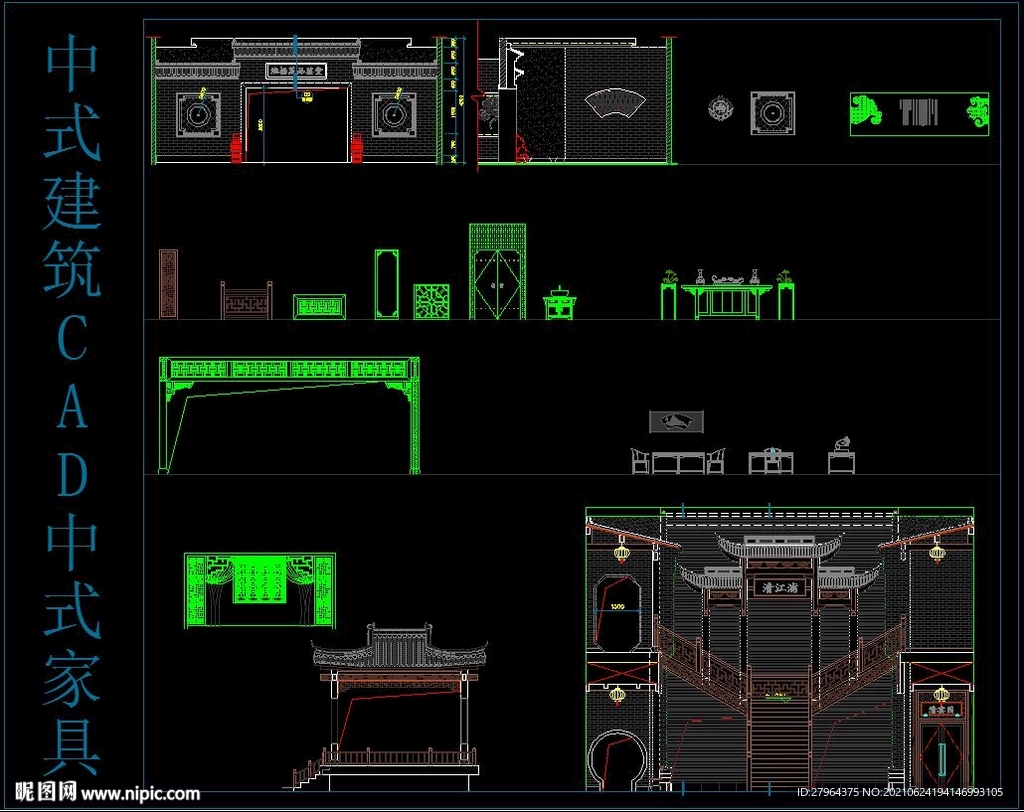1024x812 pixels.
Task: Select the tea table with two chairs
Action: pyautogui.click(x=771, y=461)
